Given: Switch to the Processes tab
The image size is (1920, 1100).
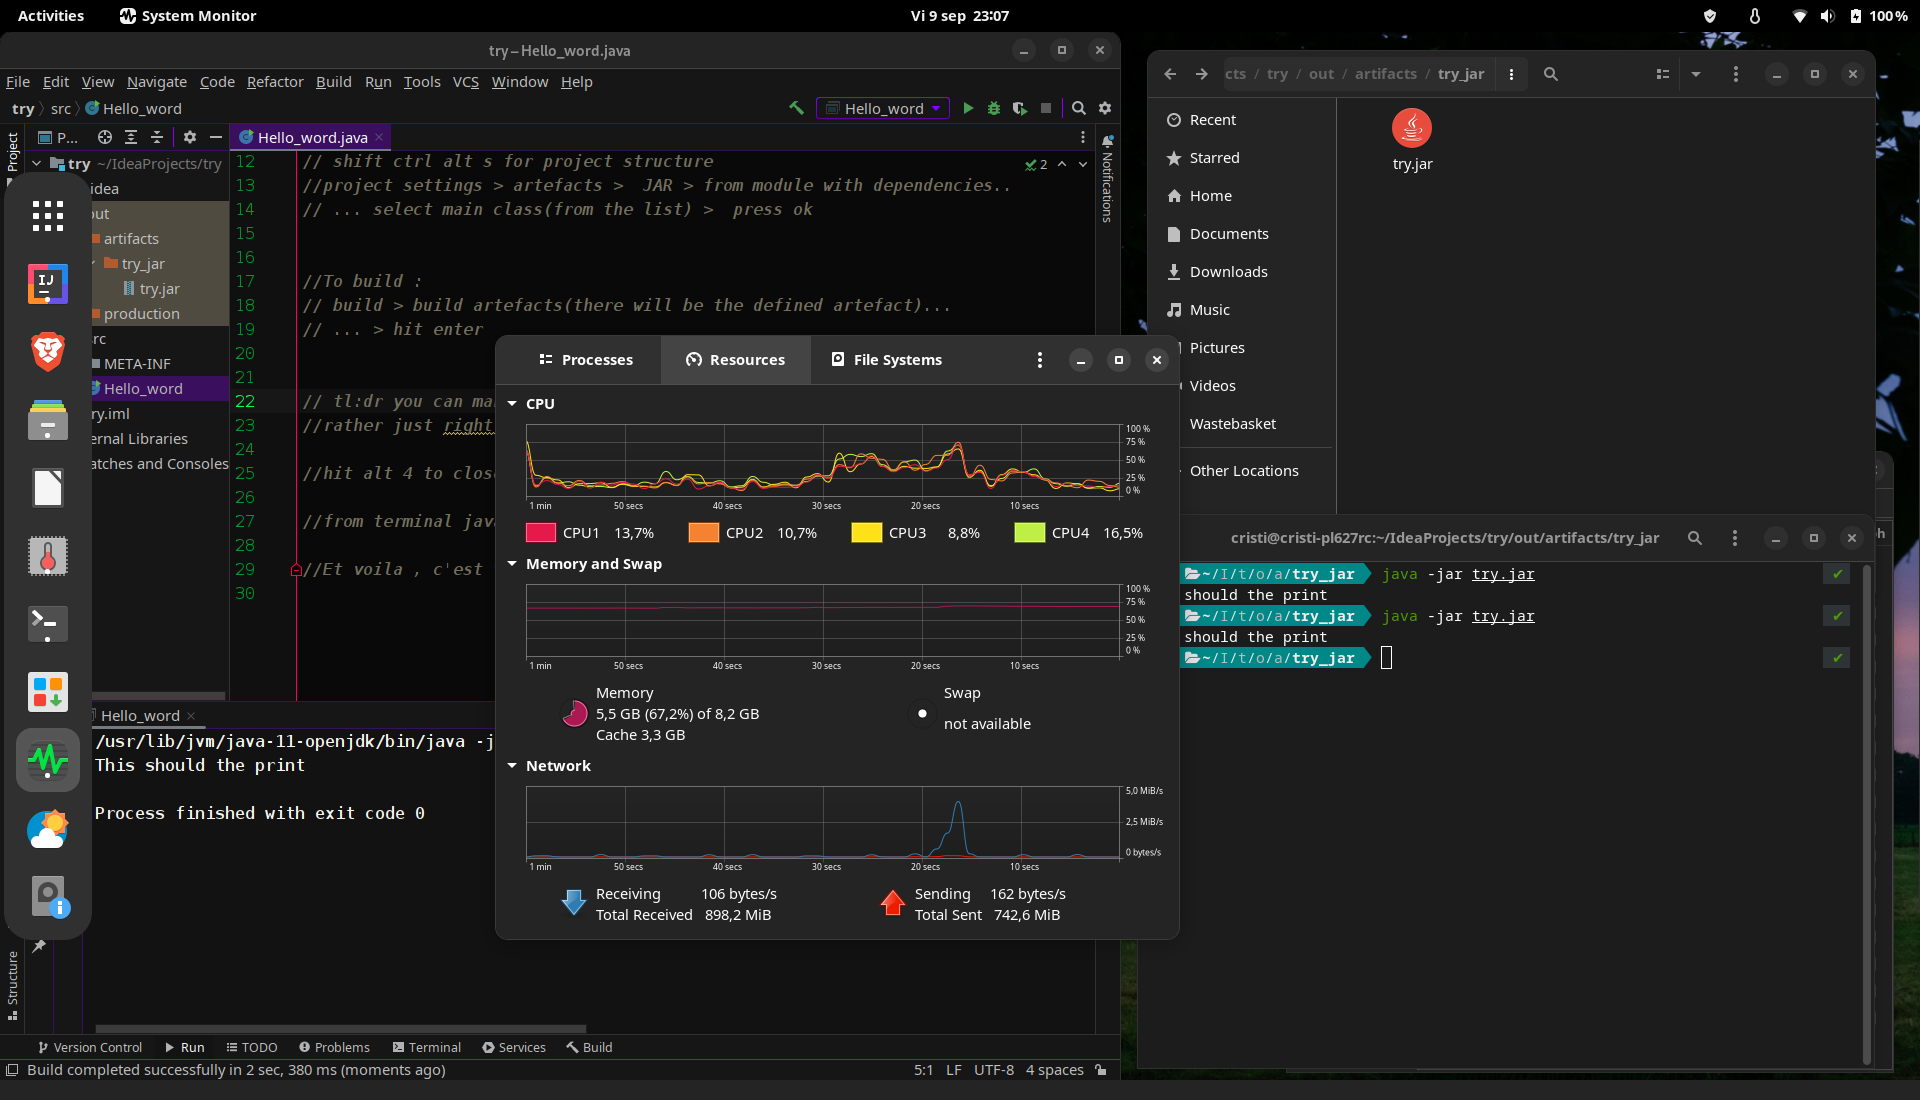Looking at the screenshot, I should pyautogui.click(x=586, y=360).
